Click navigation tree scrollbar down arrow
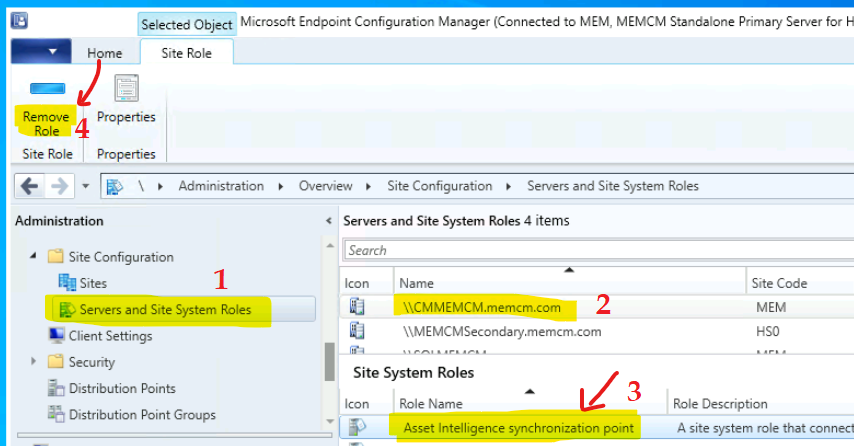854x446 pixels. [330, 421]
